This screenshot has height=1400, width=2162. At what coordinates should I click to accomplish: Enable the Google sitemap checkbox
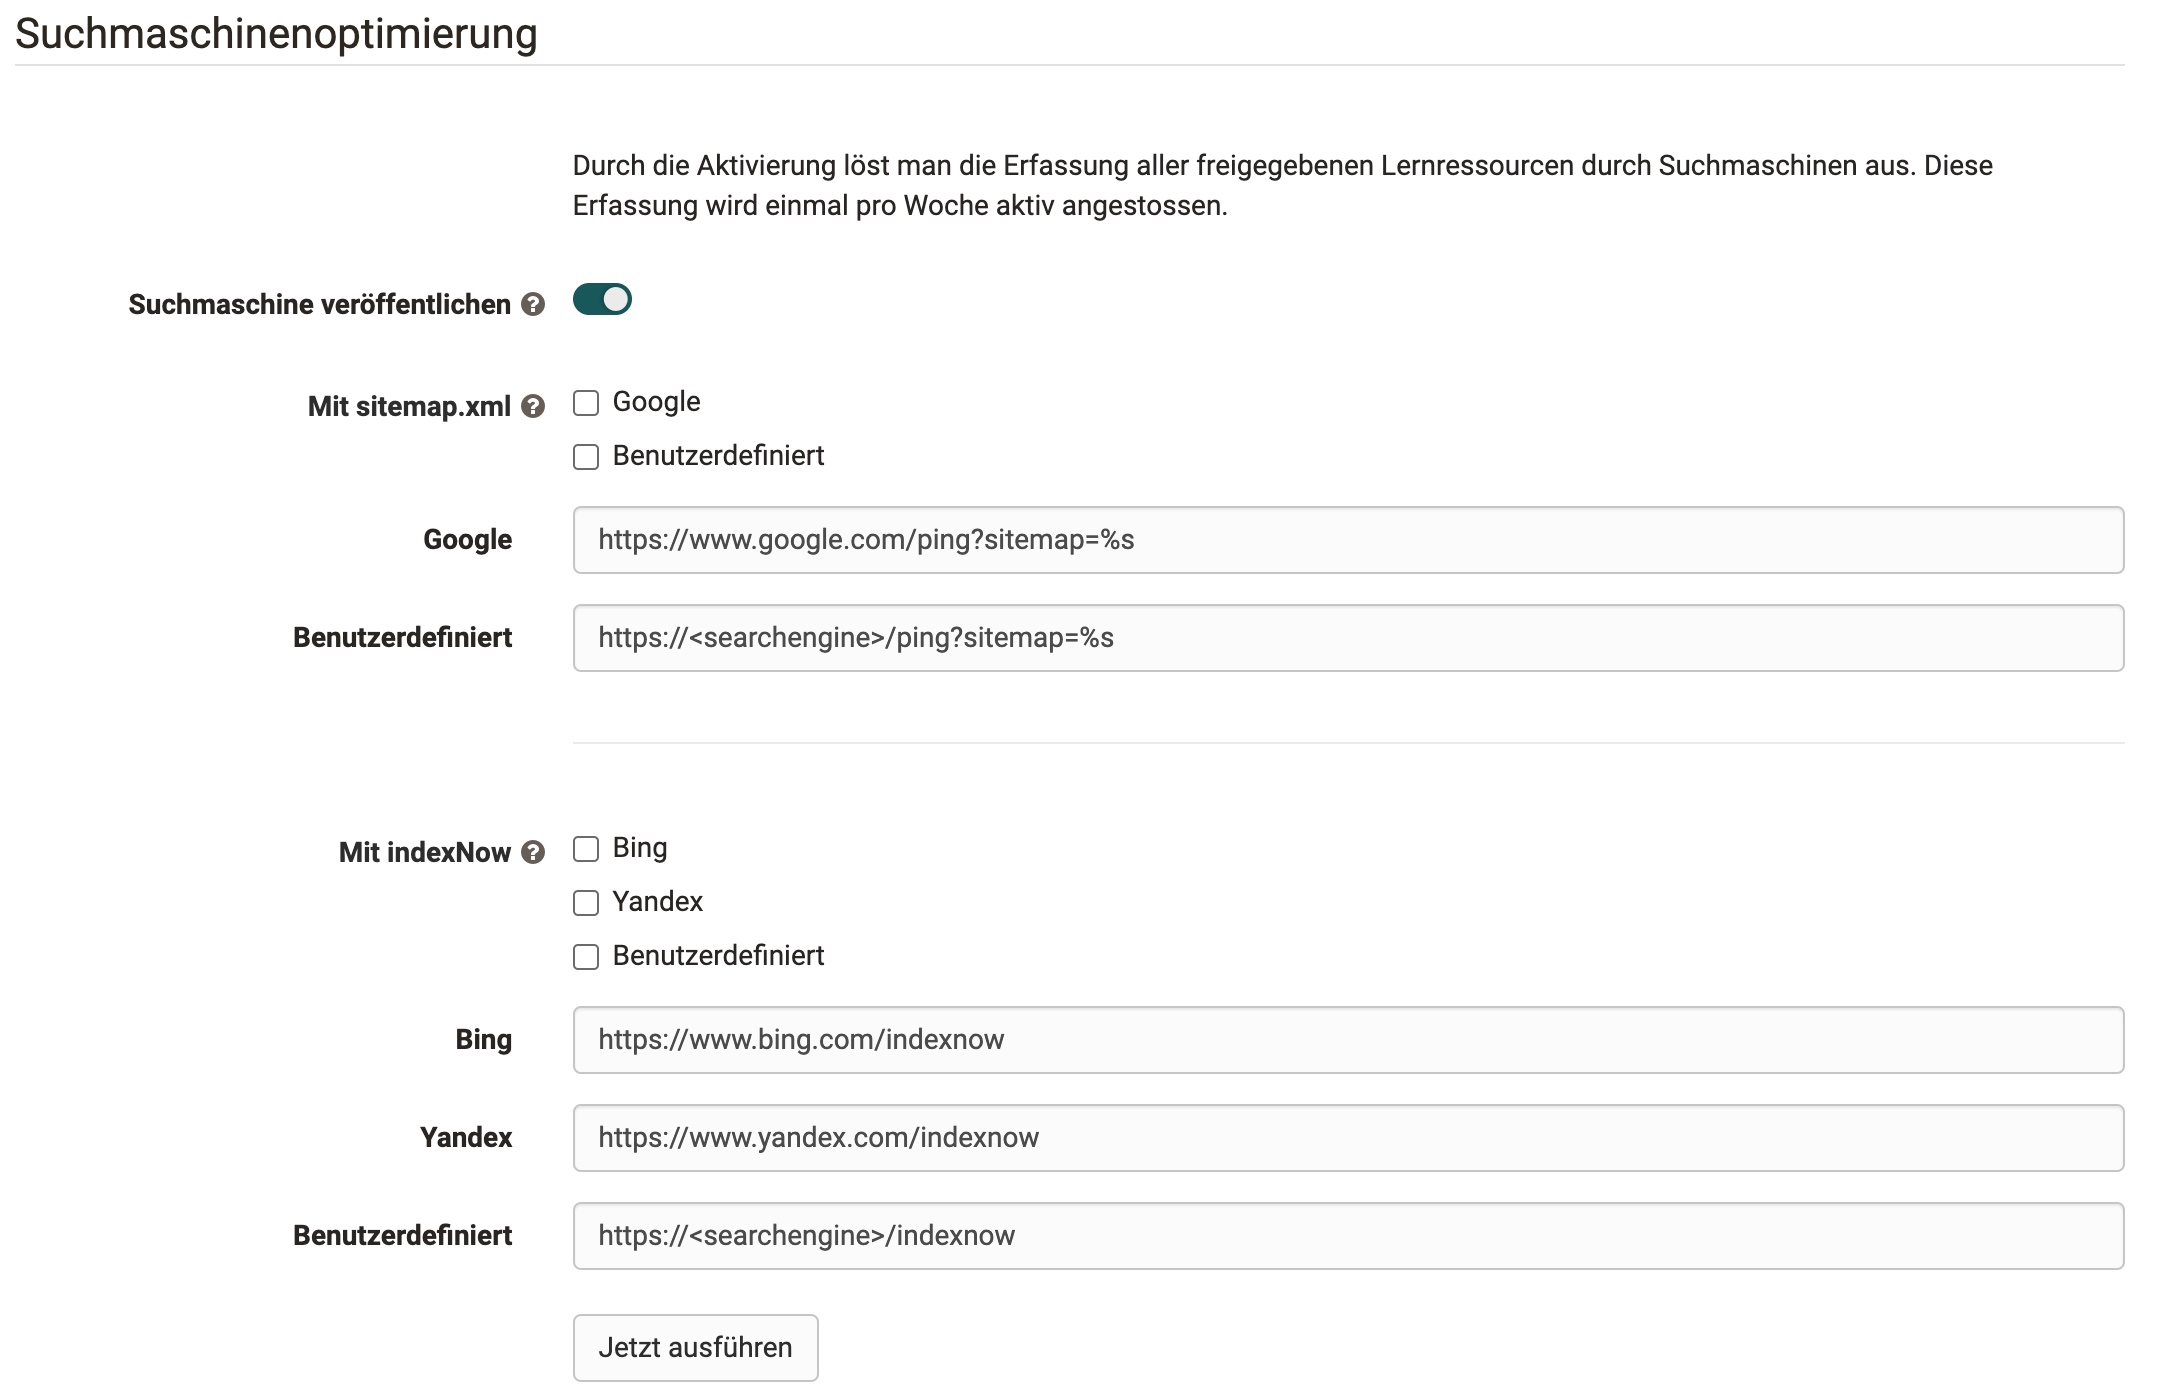point(585,402)
